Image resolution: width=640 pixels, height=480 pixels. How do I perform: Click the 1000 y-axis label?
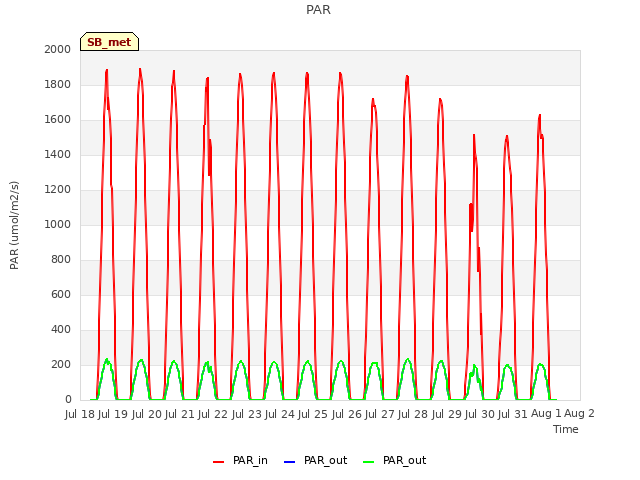(58, 224)
